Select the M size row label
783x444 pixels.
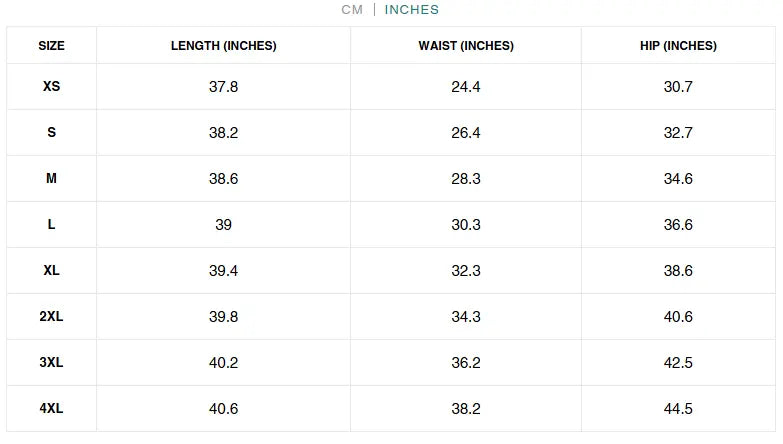52,179
